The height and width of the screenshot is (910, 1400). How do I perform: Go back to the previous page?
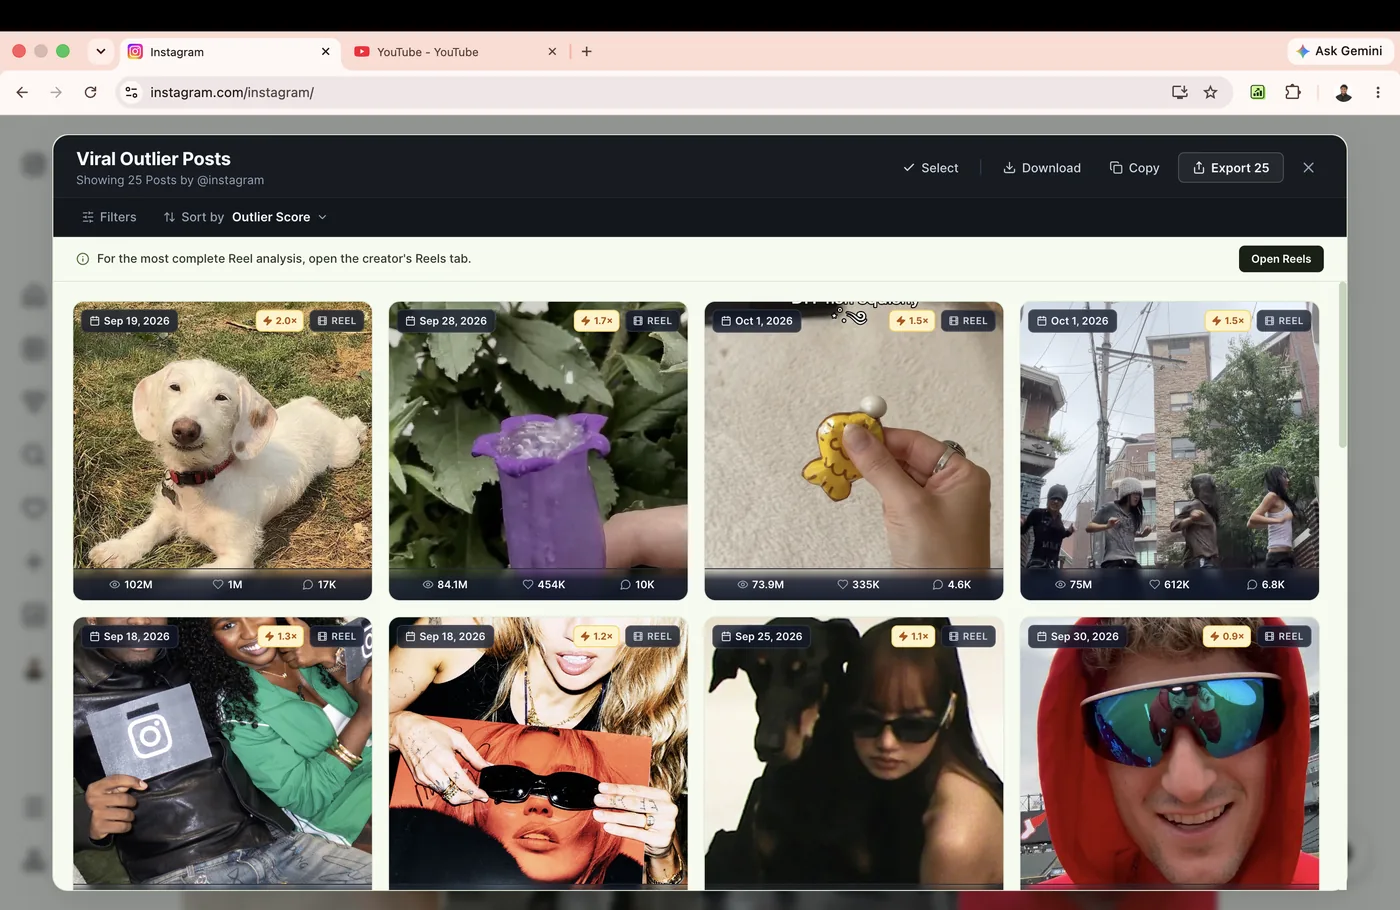[x=22, y=92]
